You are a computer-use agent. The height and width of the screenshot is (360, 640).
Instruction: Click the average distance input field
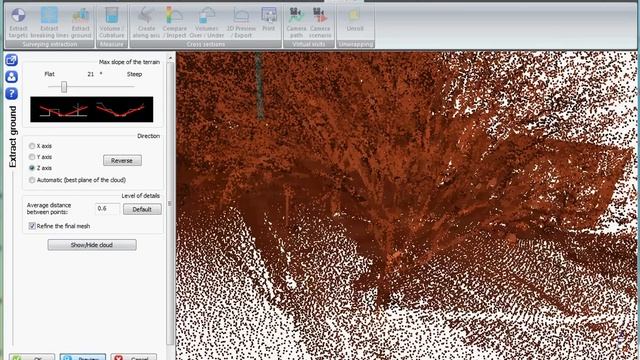[x=107, y=209]
